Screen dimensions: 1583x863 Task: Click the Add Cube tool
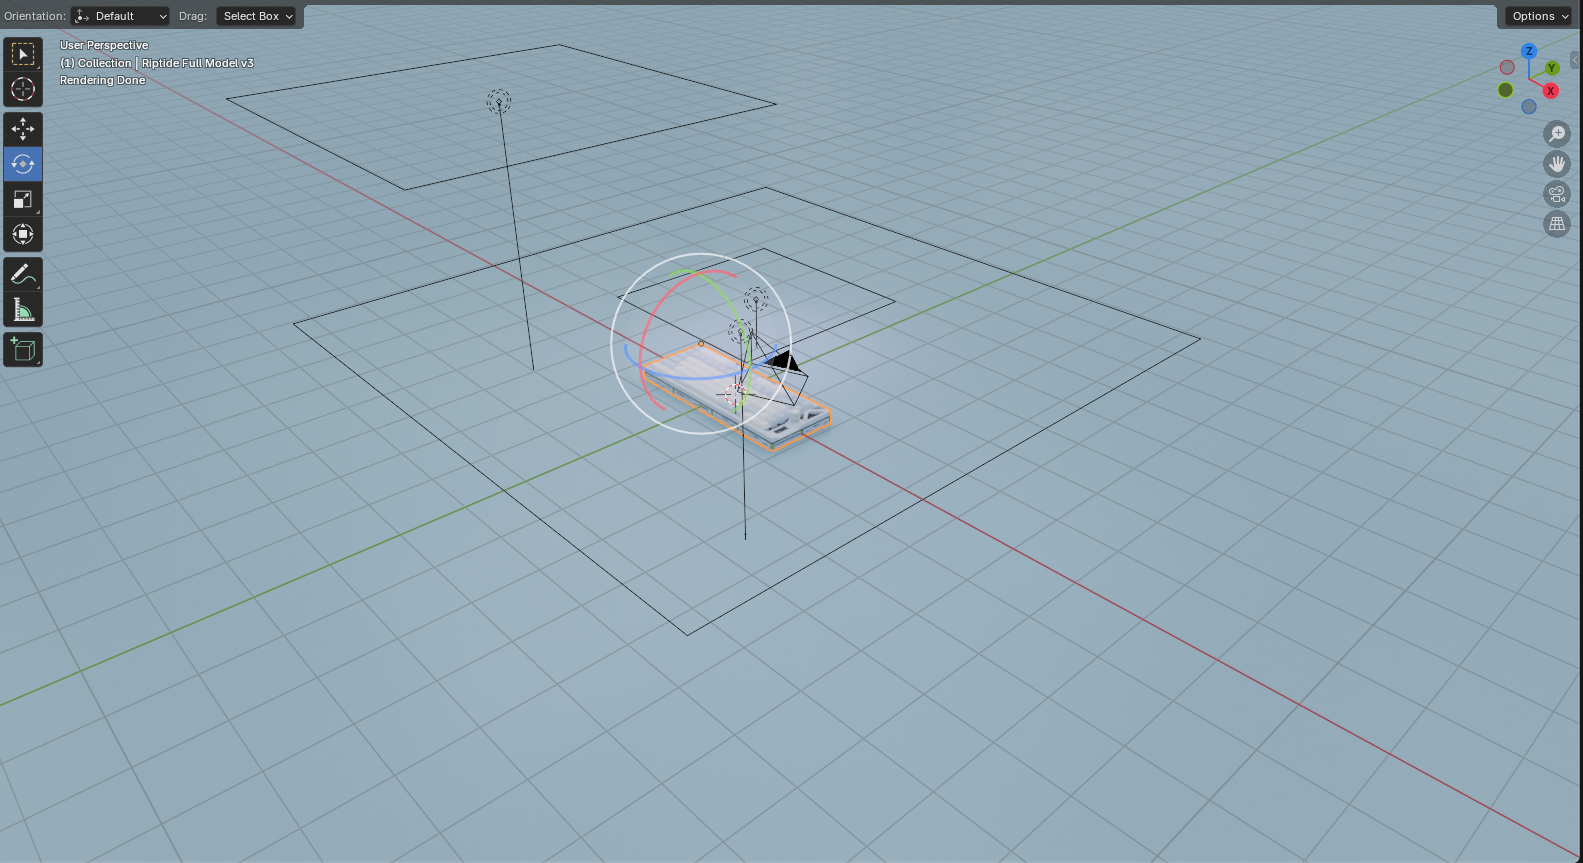click(22, 350)
